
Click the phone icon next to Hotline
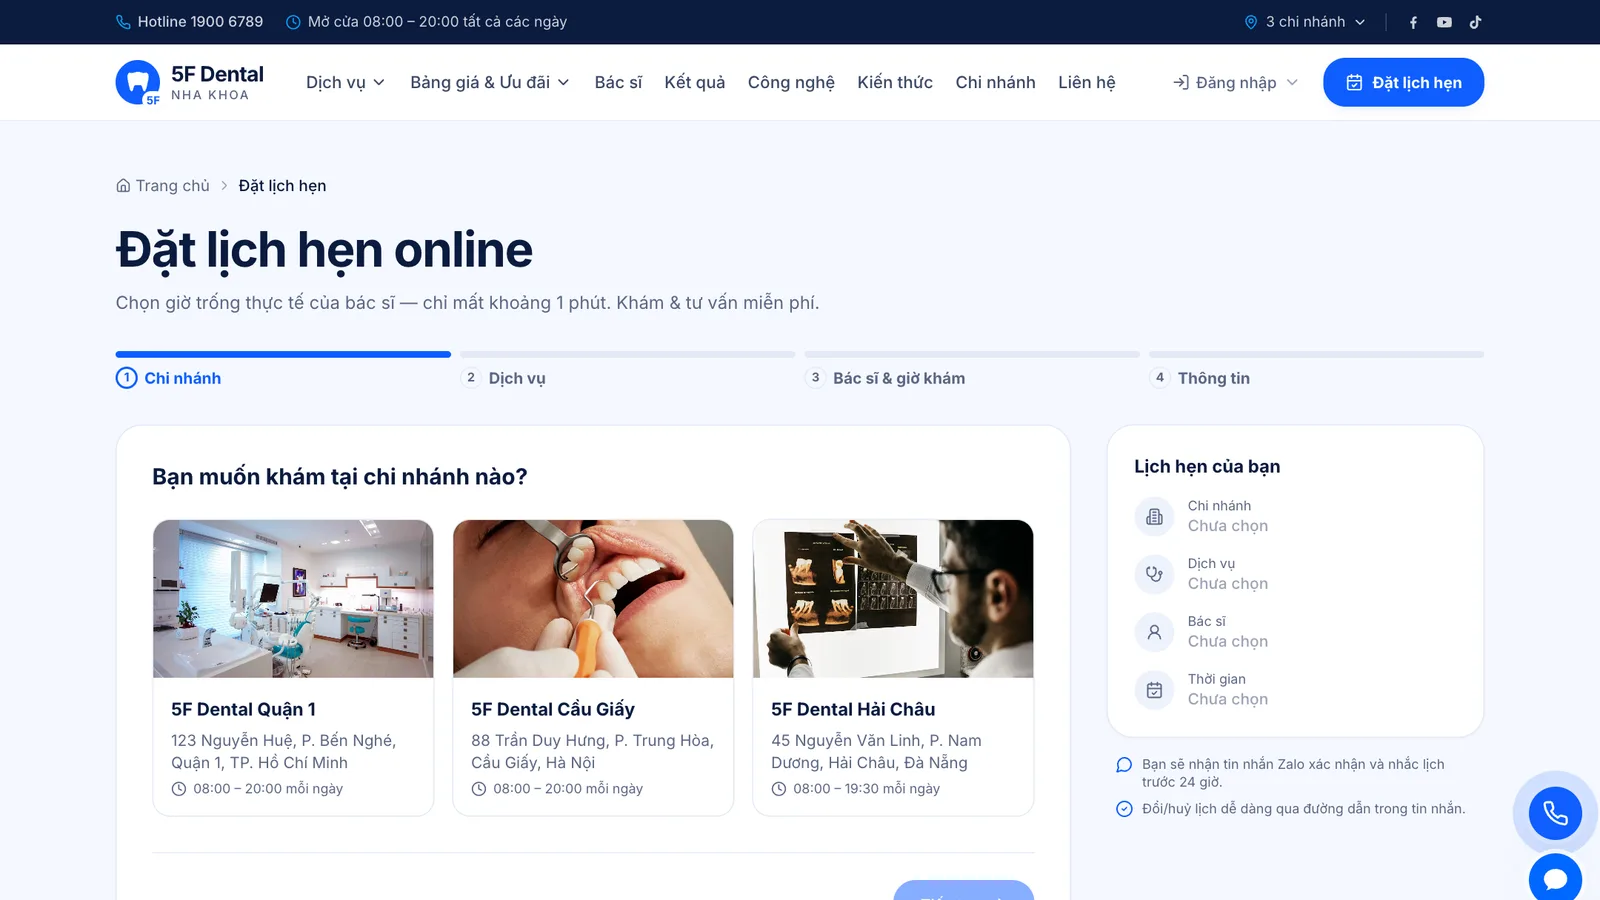(123, 22)
